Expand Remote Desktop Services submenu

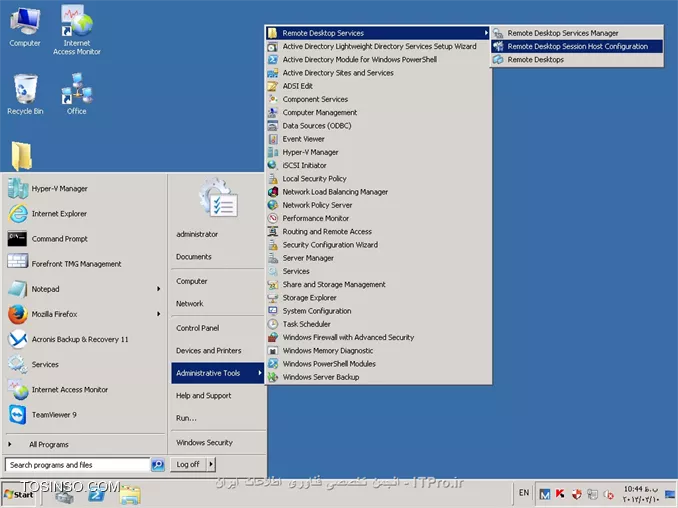[x=378, y=33]
